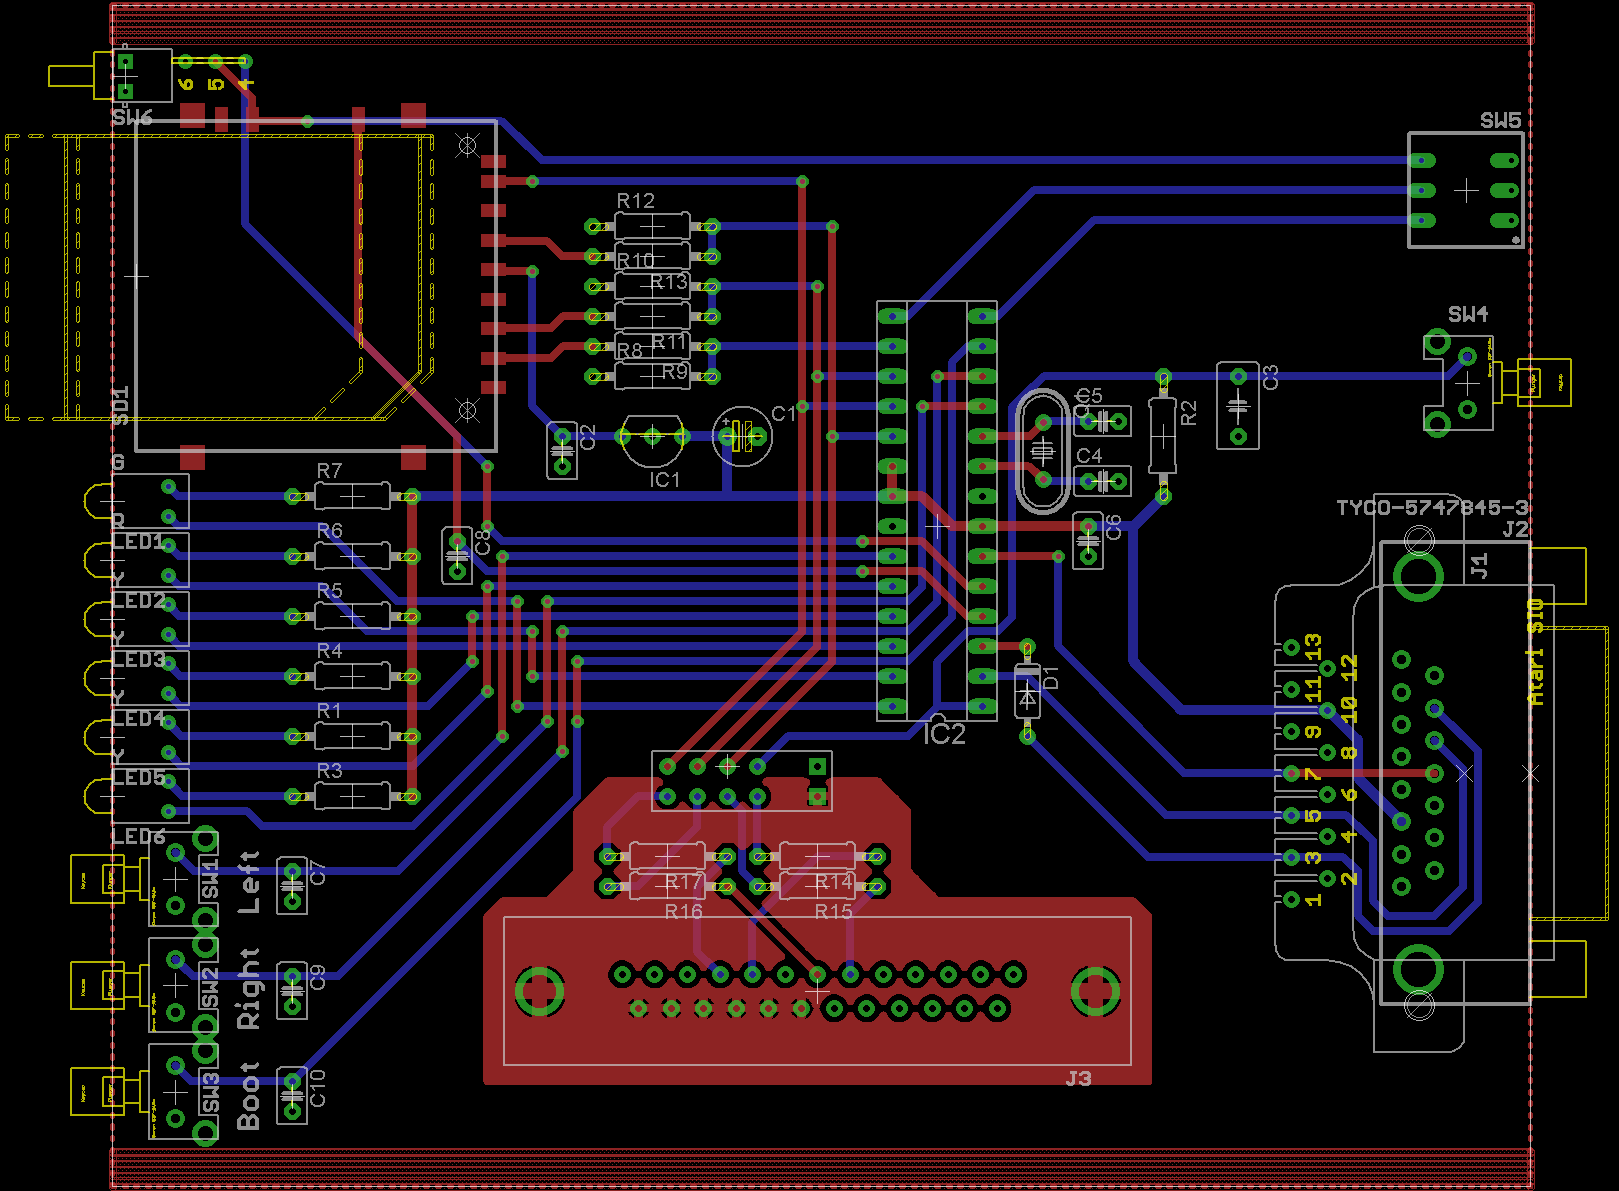
Task: Select the C6 capacitor label
Action: 1114,527
